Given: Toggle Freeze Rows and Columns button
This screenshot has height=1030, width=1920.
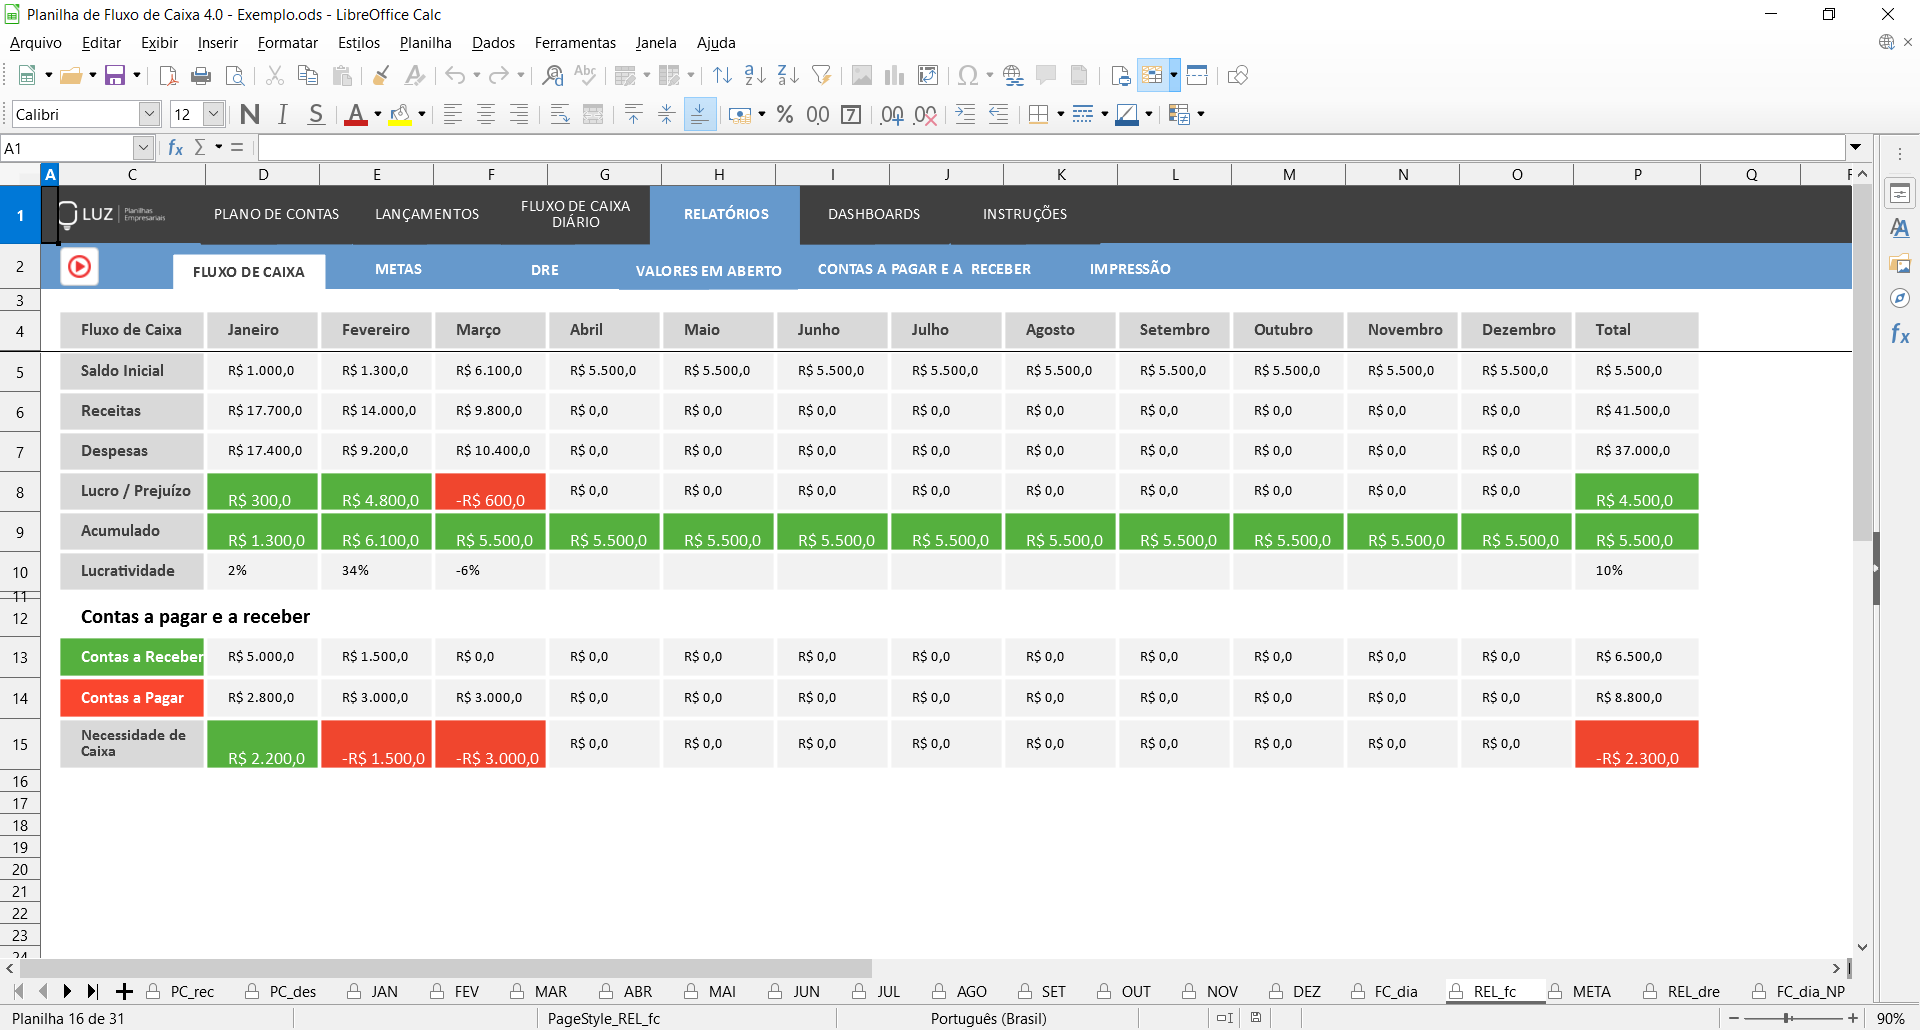Looking at the screenshot, I should [1197, 76].
